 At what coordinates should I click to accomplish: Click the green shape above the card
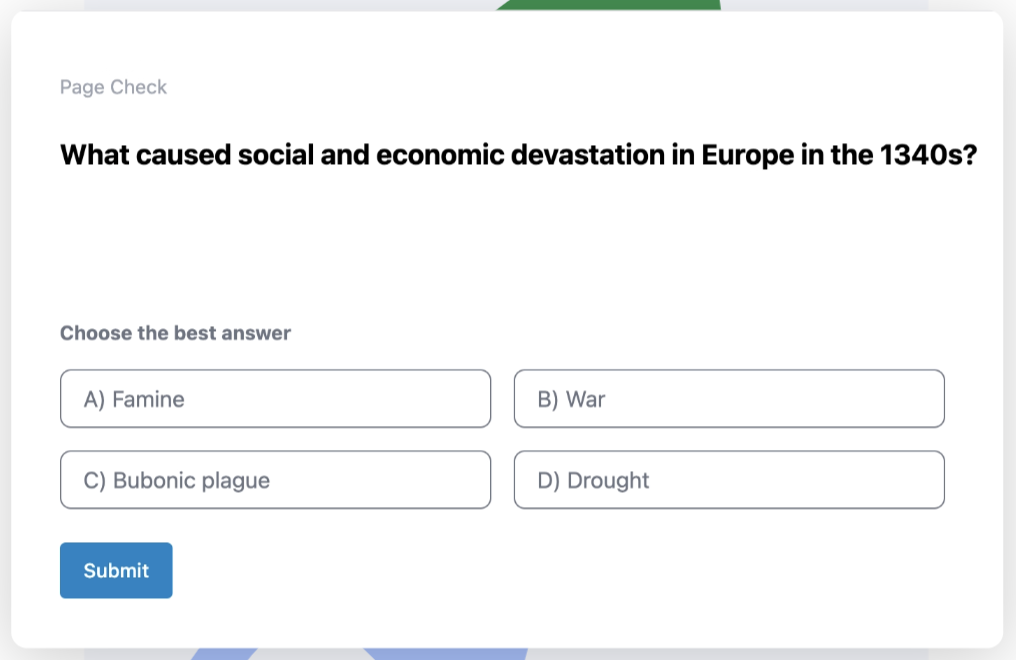click(x=610, y=5)
